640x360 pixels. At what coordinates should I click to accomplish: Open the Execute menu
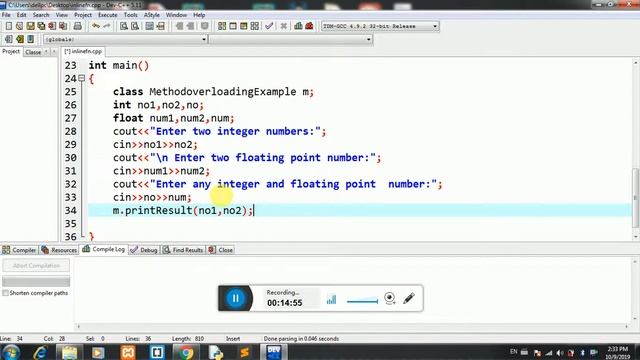pyautogui.click(x=107, y=15)
